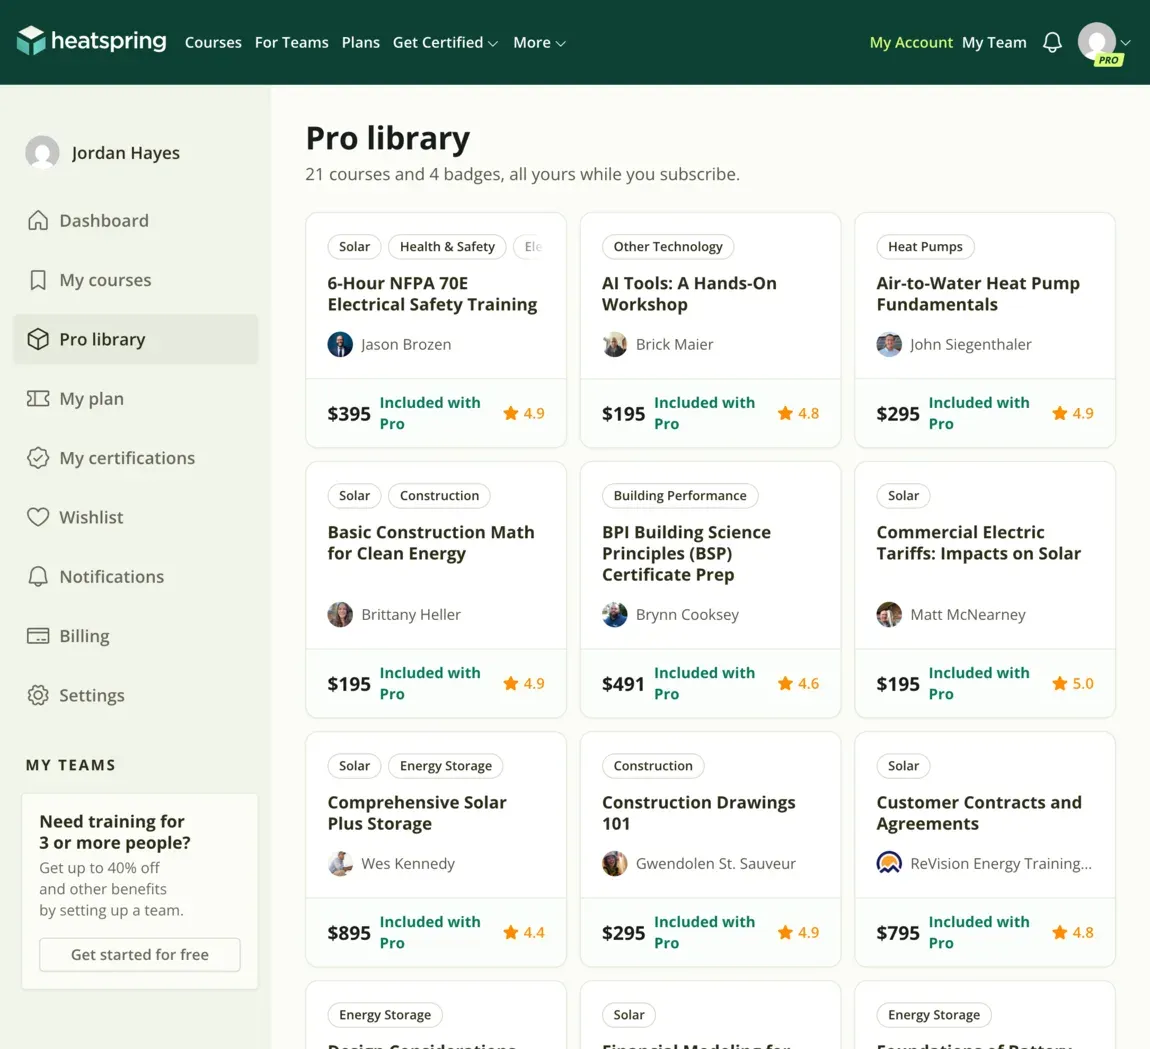Screen dimensions: 1150x1049
Task: Click the Settings gear icon
Action: (38, 695)
